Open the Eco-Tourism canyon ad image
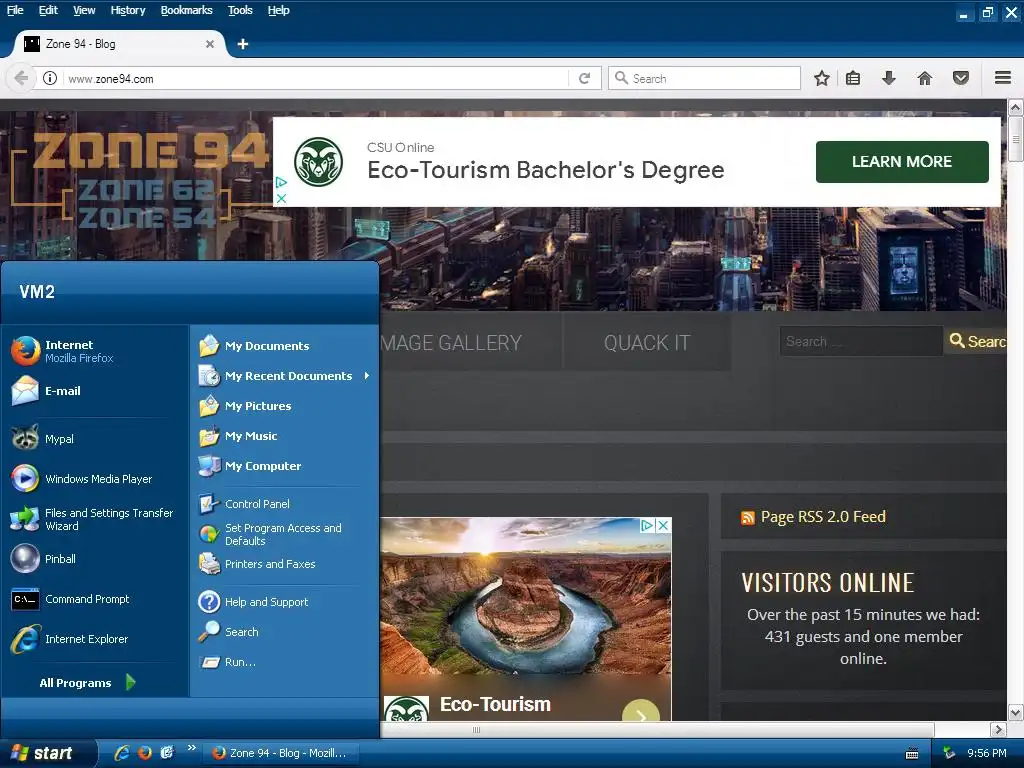The image size is (1024, 768). [x=526, y=594]
